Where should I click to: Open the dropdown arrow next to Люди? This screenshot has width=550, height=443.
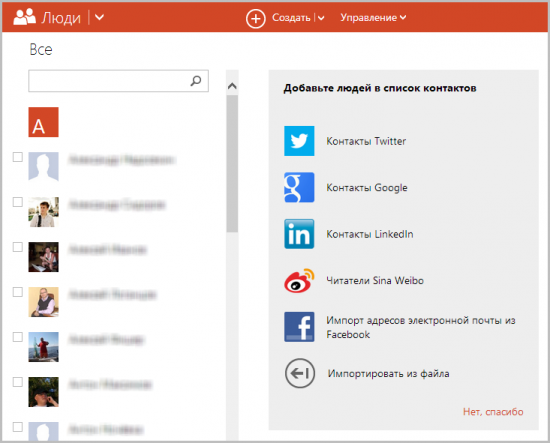[99, 17]
